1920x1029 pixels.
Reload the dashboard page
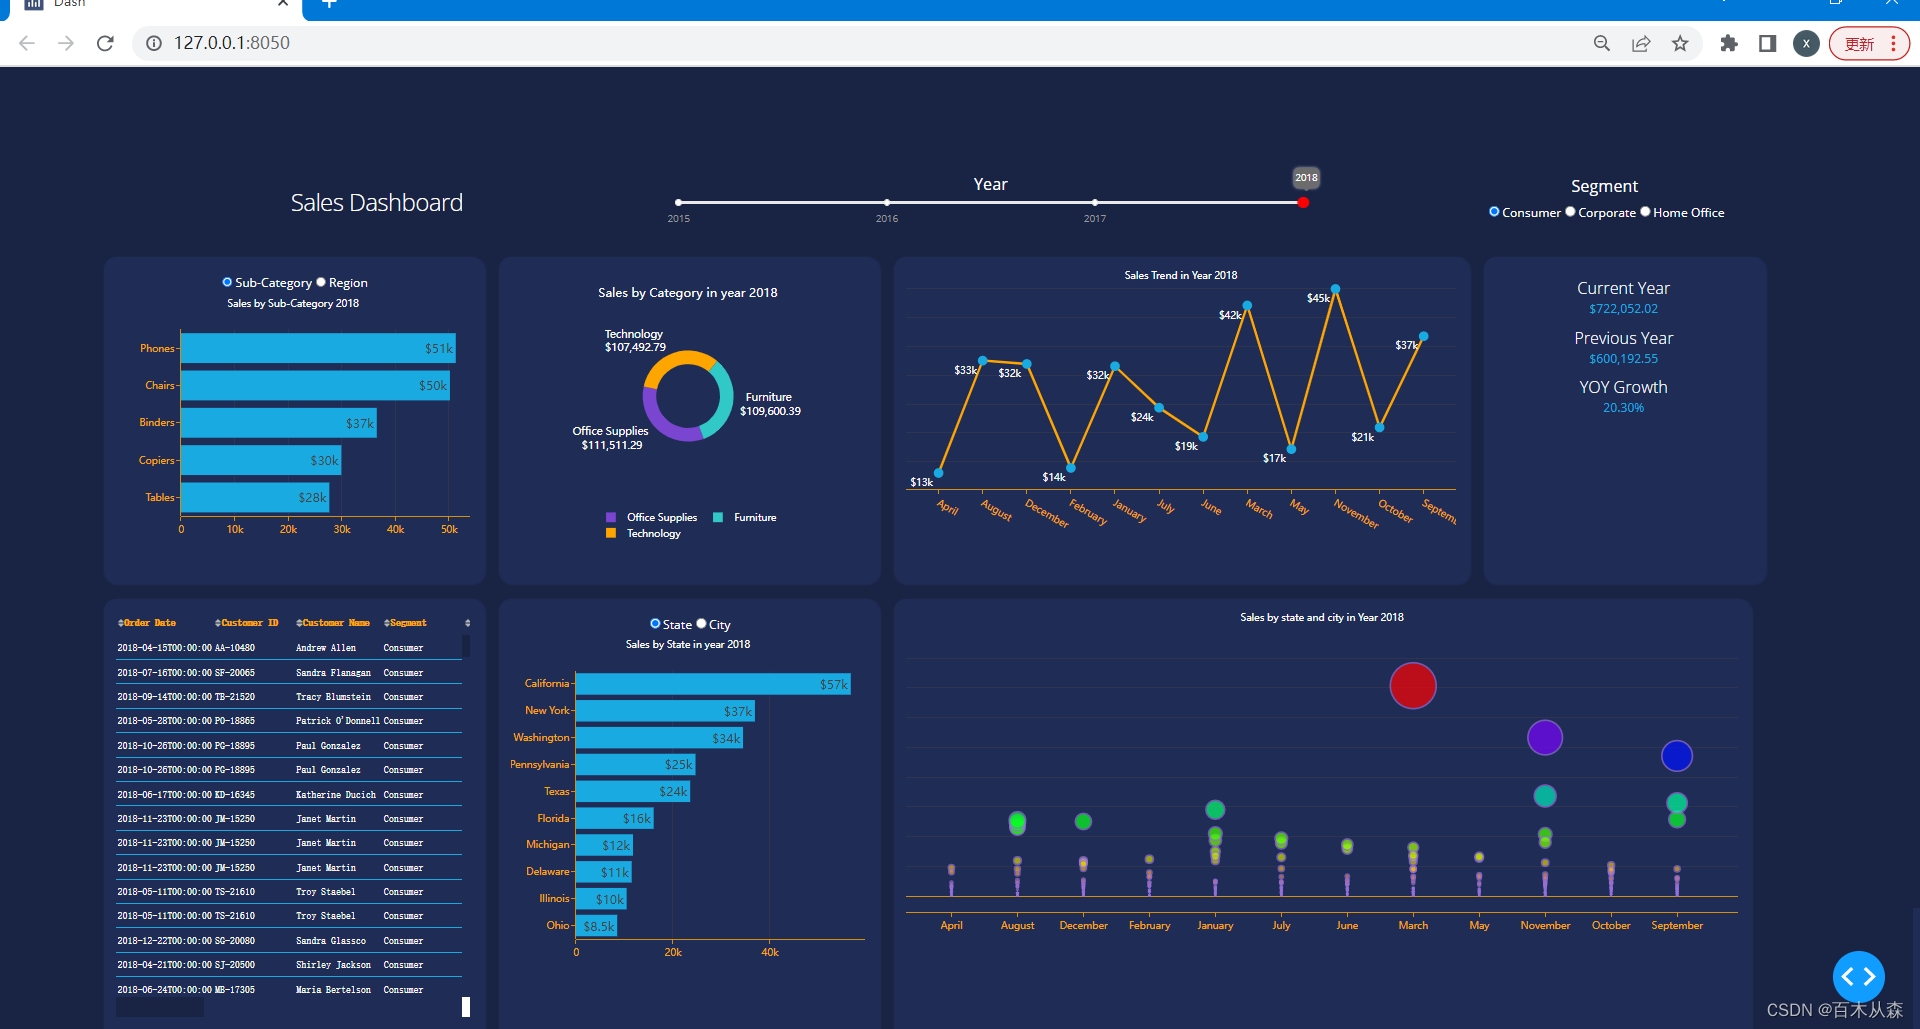coord(105,43)
